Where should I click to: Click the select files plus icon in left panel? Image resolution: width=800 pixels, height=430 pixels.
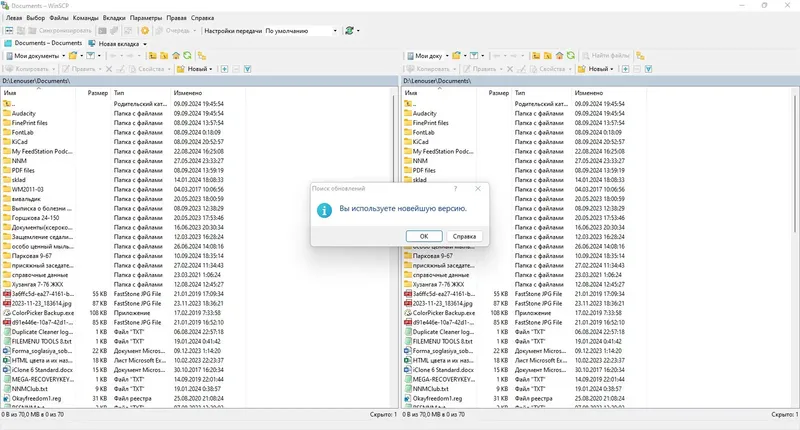coord(224,69)
